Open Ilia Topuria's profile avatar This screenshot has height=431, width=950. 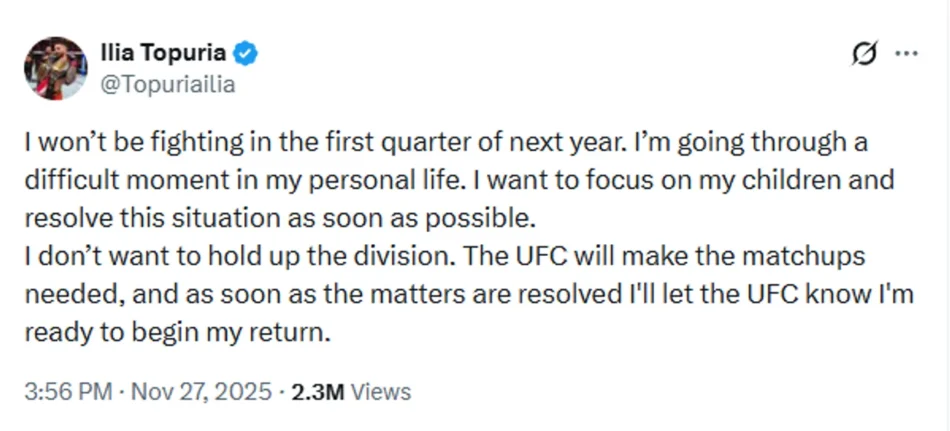coord(55,68)
